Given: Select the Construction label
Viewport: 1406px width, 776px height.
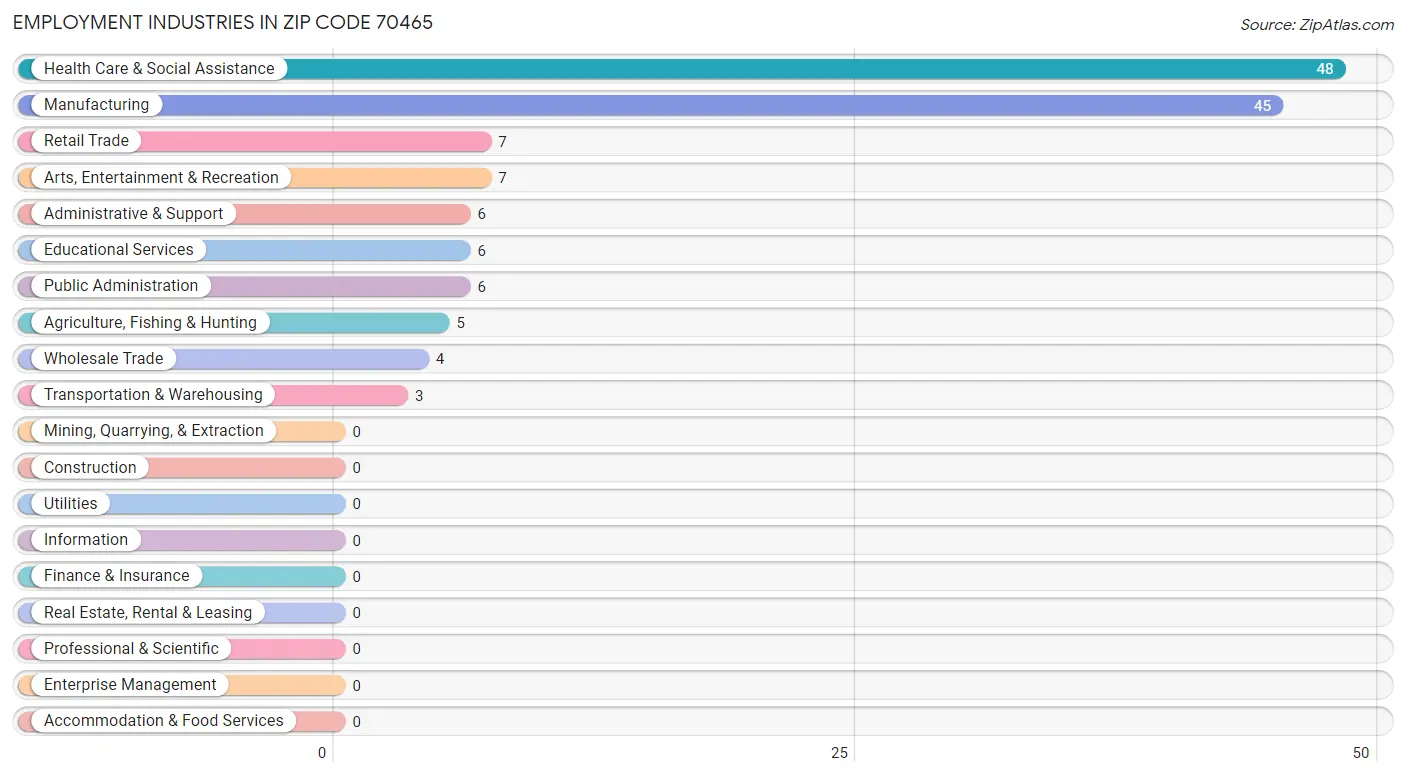Looking at the screenshot, I should click(90, 467).
